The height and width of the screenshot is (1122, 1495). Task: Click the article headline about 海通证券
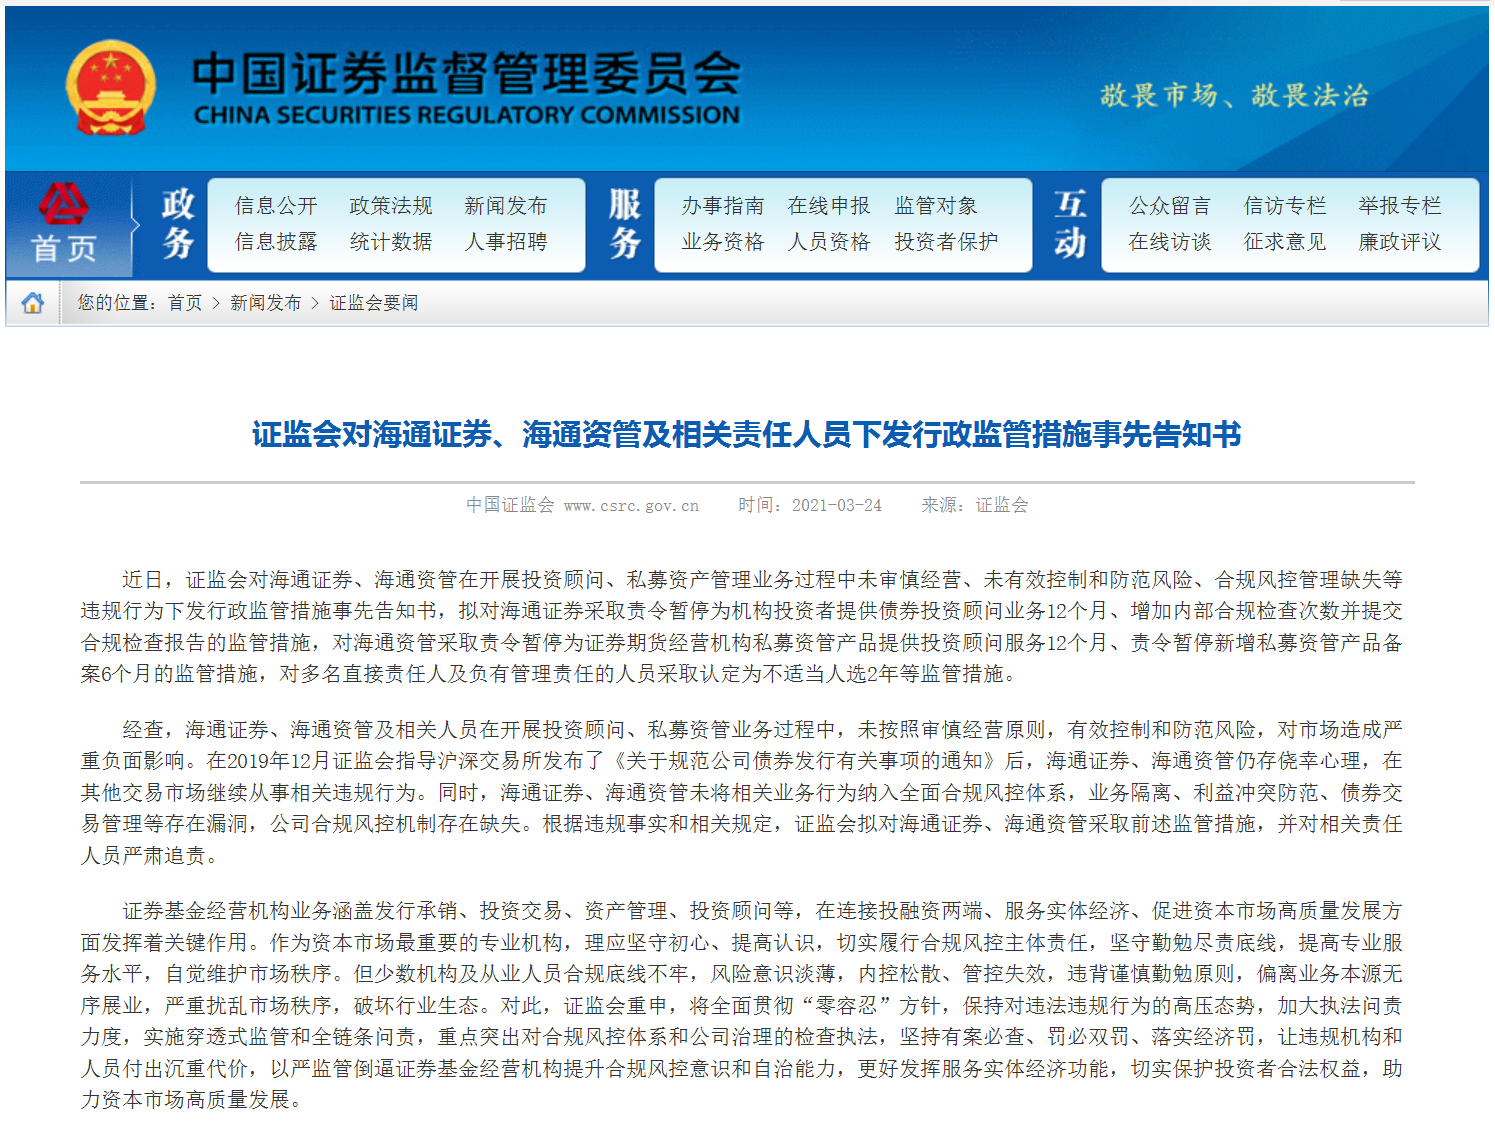click(x=746, y=435)
